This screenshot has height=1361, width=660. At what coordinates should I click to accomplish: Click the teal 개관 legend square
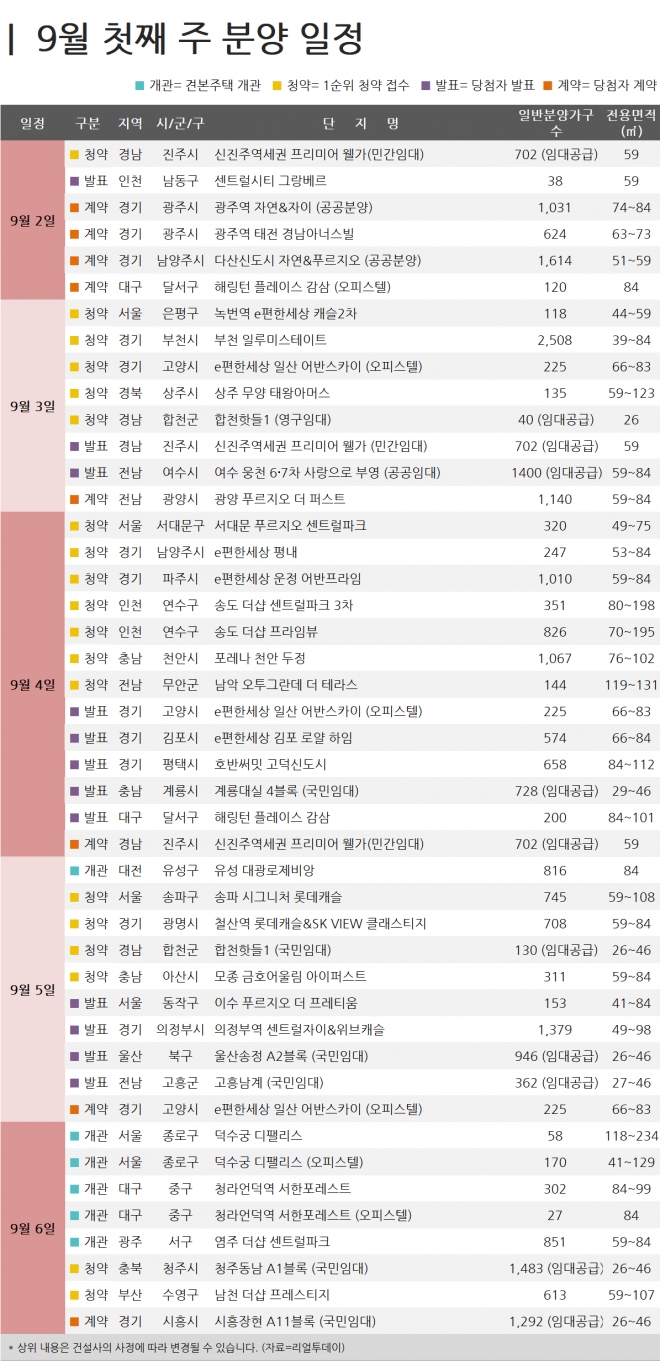pos(141,86)
